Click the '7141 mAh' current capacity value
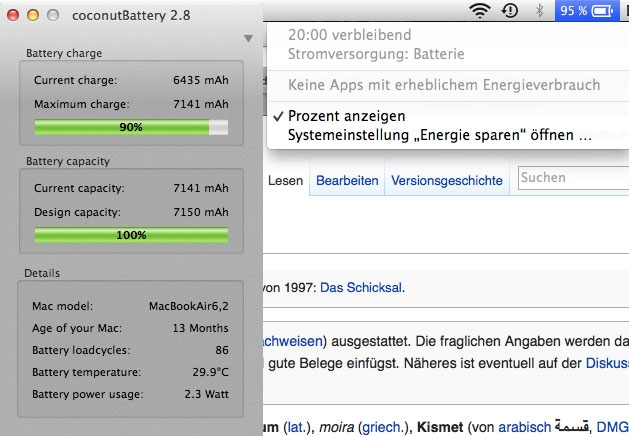 click(x=201, y=188)
